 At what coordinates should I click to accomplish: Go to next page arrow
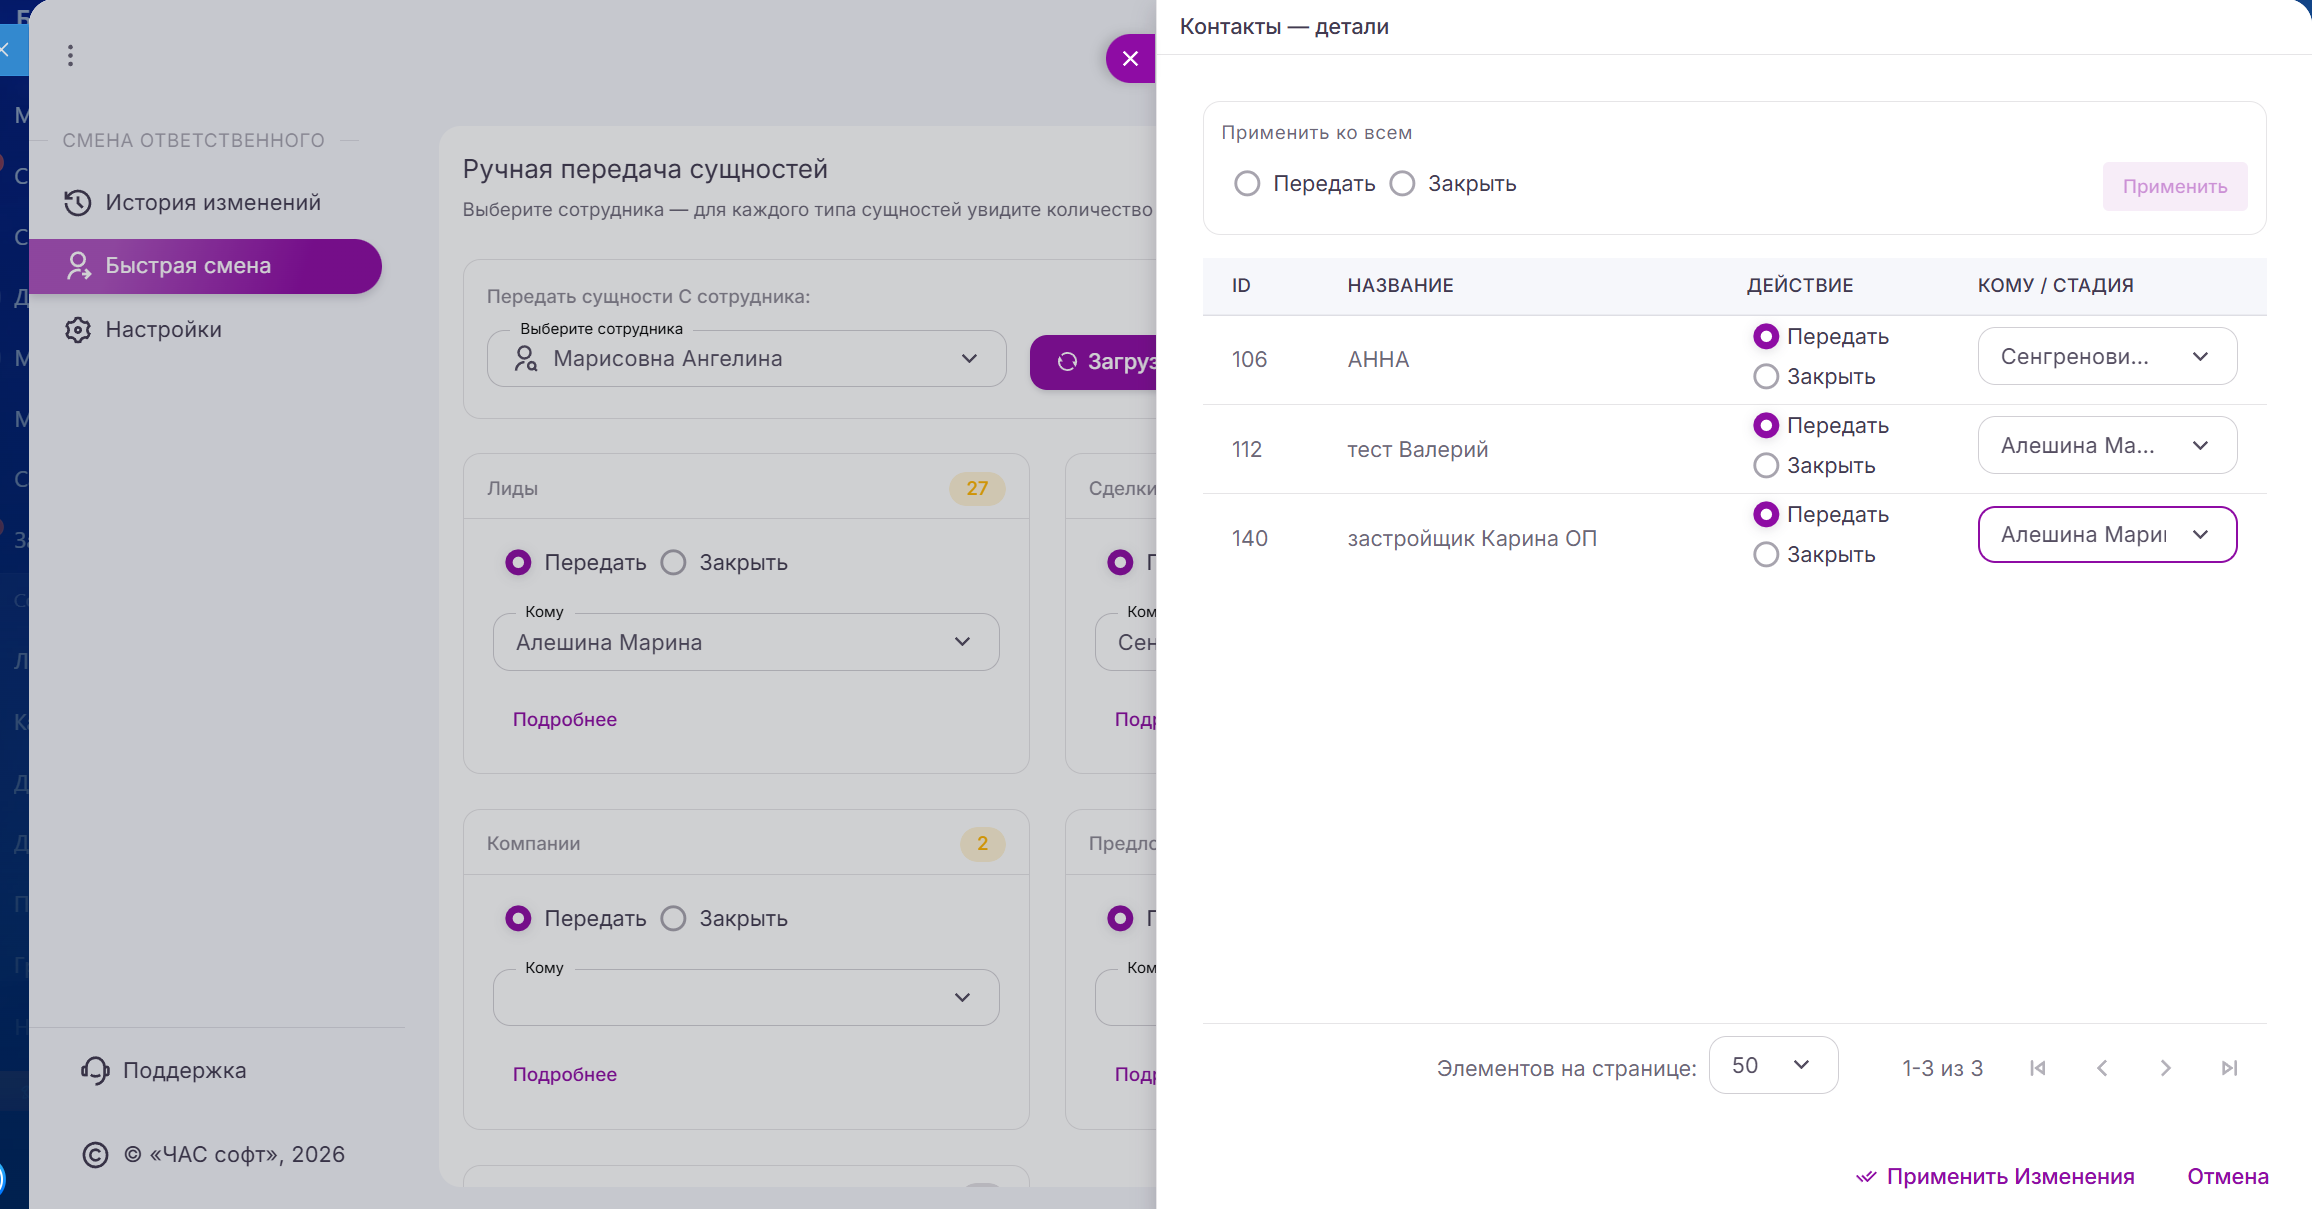coord(2165,1068)
